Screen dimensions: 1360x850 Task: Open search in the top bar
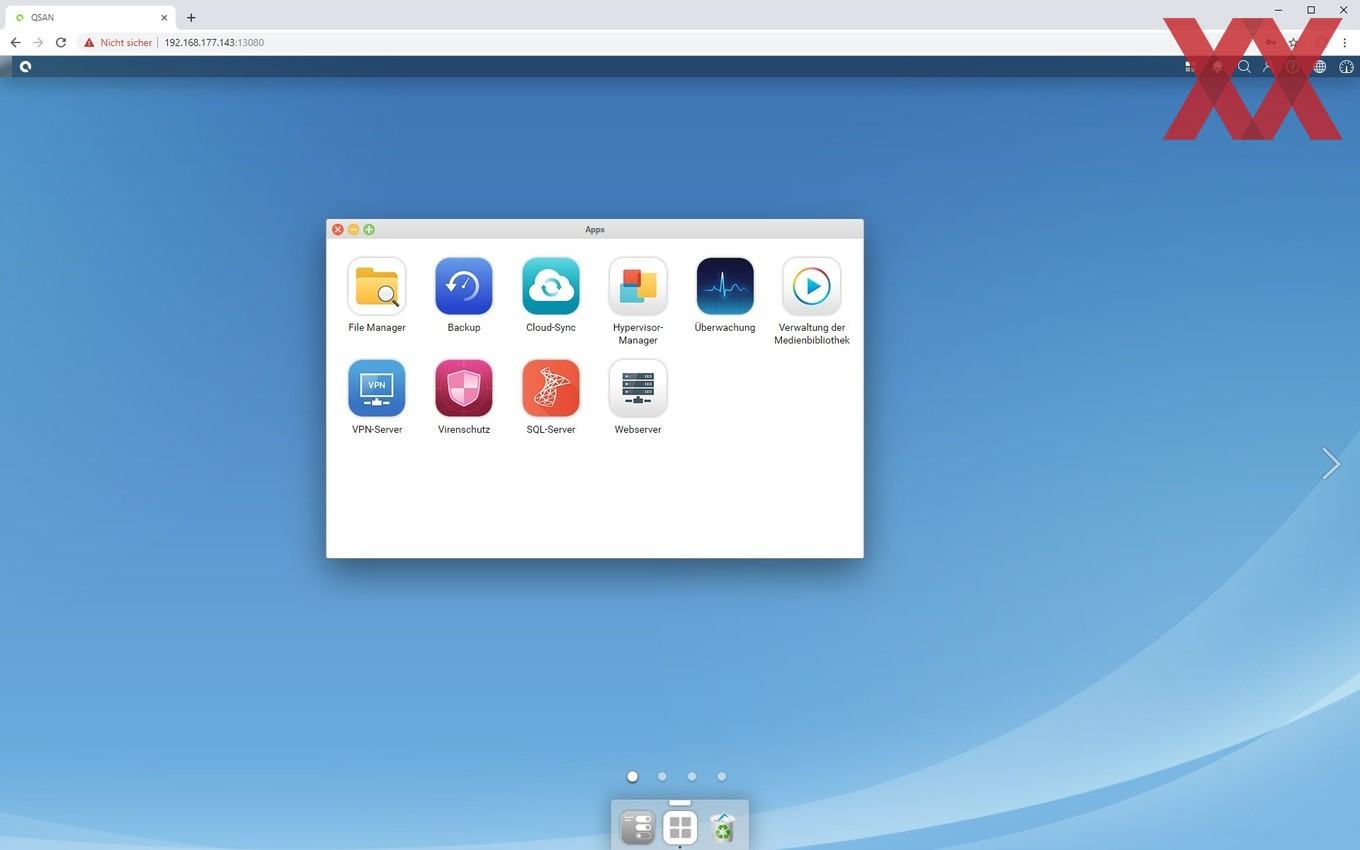pyautogui.click(x=1244, y=67)
